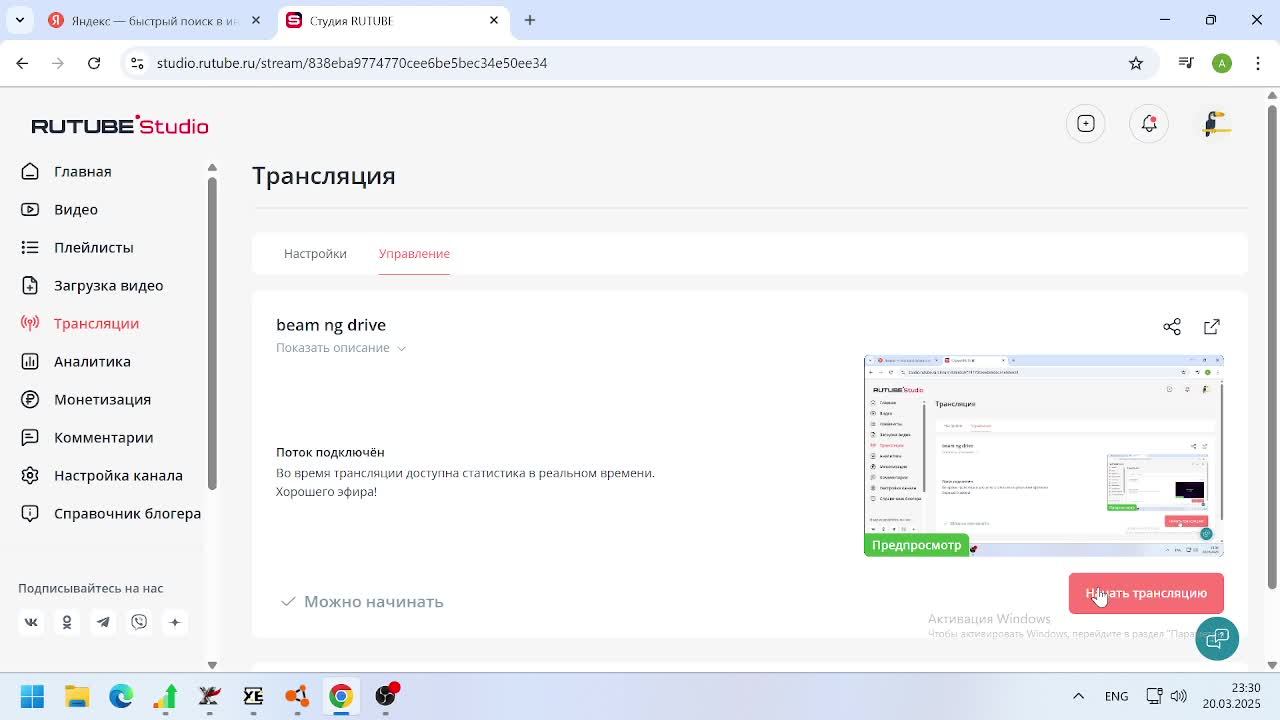
Task: Click the sidebar scroll down arrow
Action: point(212,665)
